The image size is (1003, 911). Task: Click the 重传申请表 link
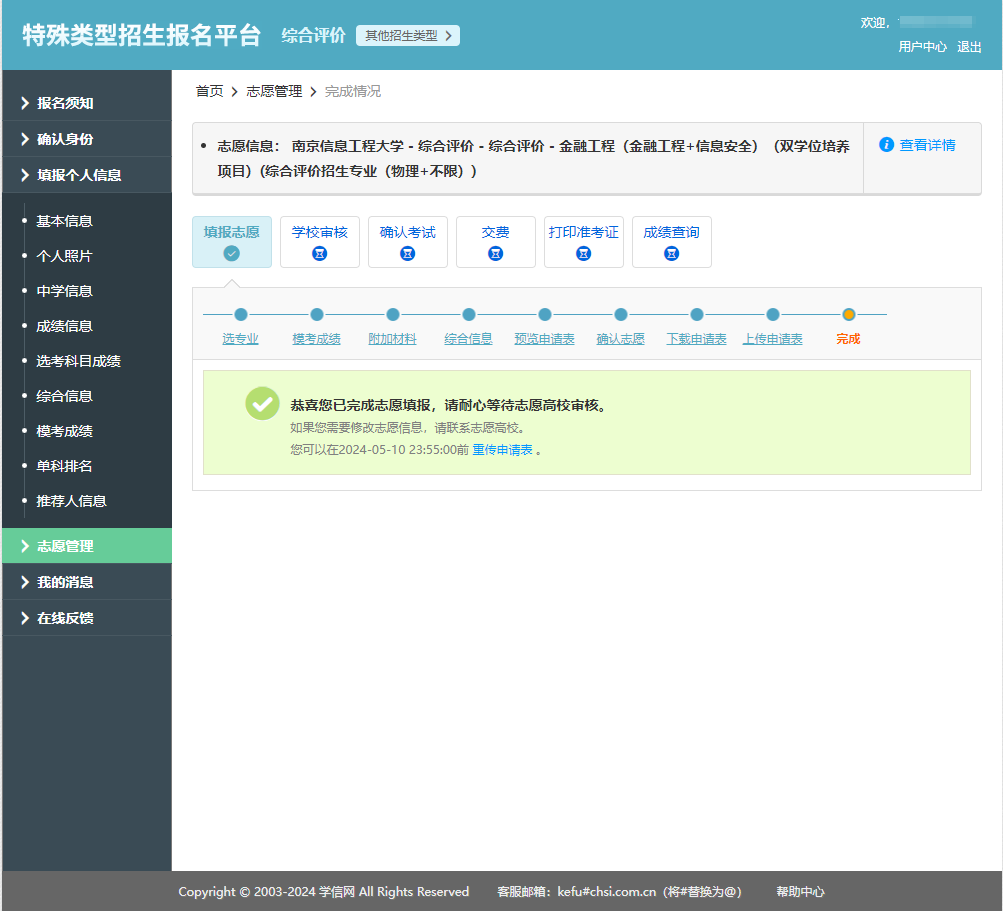click(x=502, y=450)
